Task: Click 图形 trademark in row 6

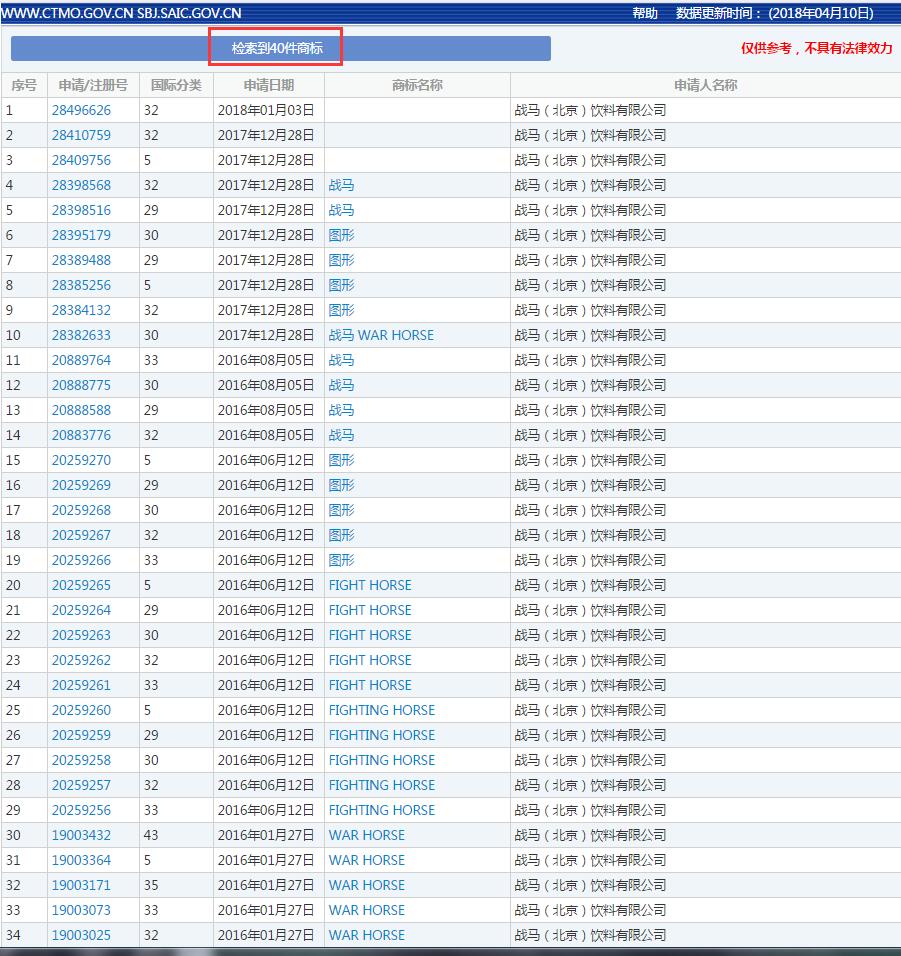Action: tap(341, 235)
